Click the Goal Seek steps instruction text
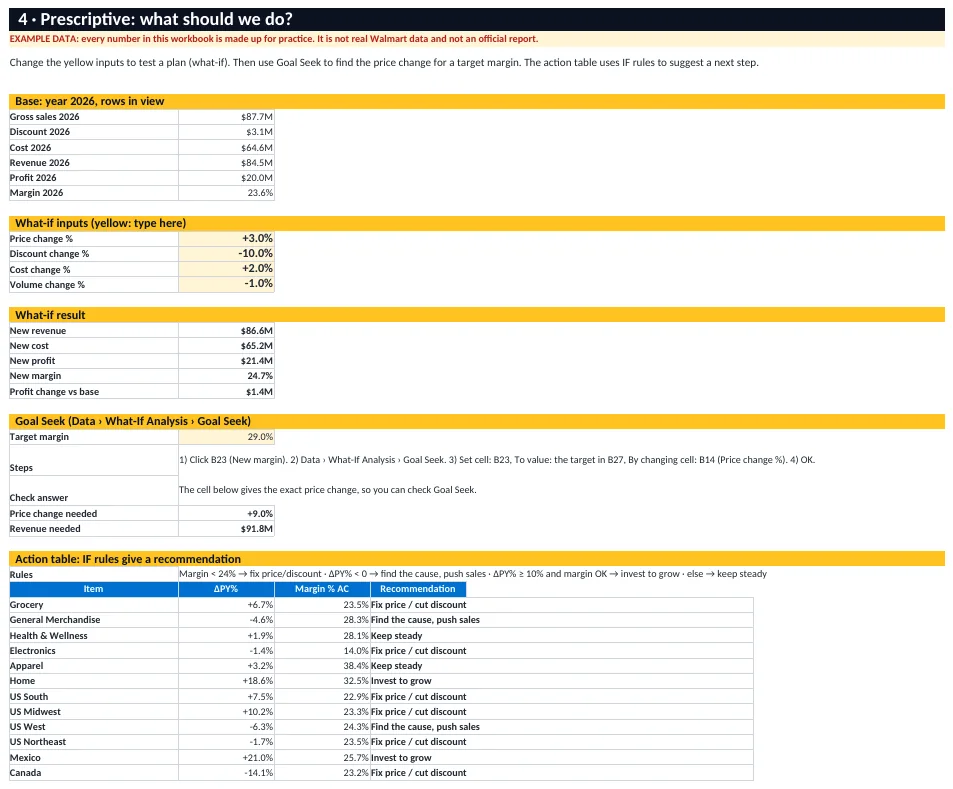Image resolution: width=953 pixels, height=789 pixels. (497, 460)
